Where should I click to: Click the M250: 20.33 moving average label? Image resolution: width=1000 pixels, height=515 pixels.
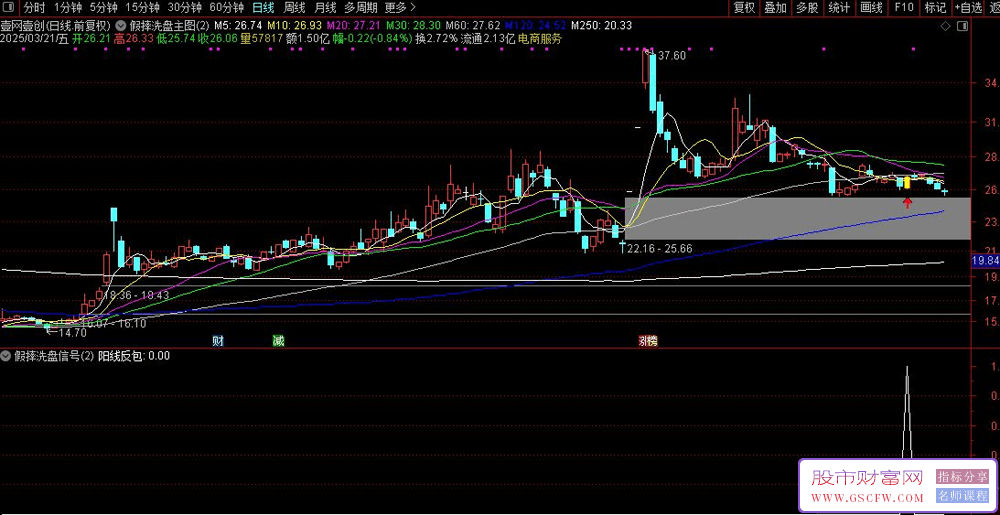[601, 26]
